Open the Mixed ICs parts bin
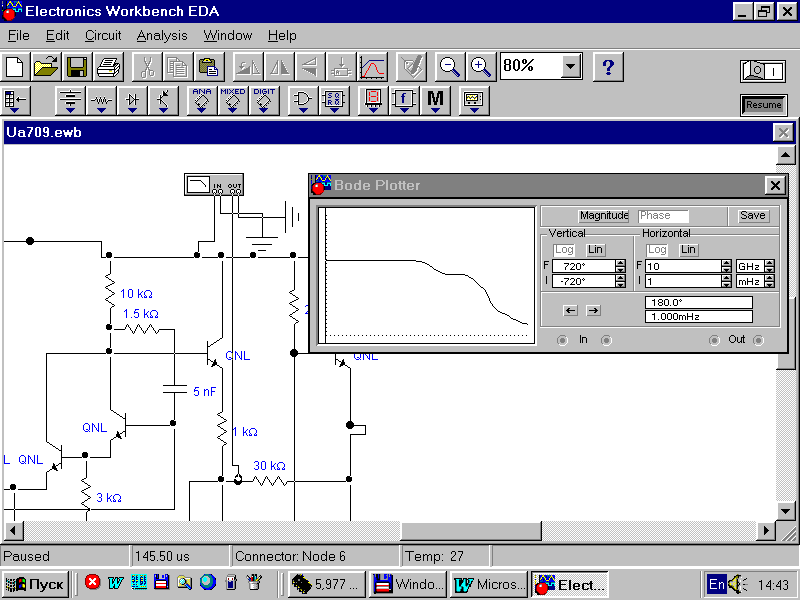The height and width of the screenshot is (600, 800). (233, 101)
